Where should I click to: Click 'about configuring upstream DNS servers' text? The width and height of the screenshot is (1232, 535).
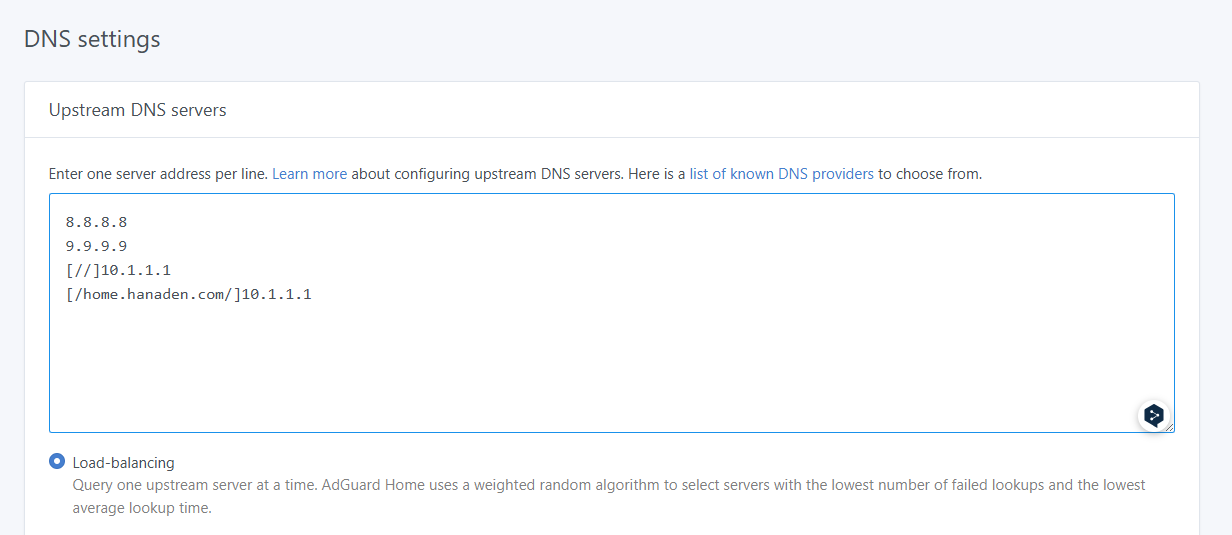(x=486, y=174)
